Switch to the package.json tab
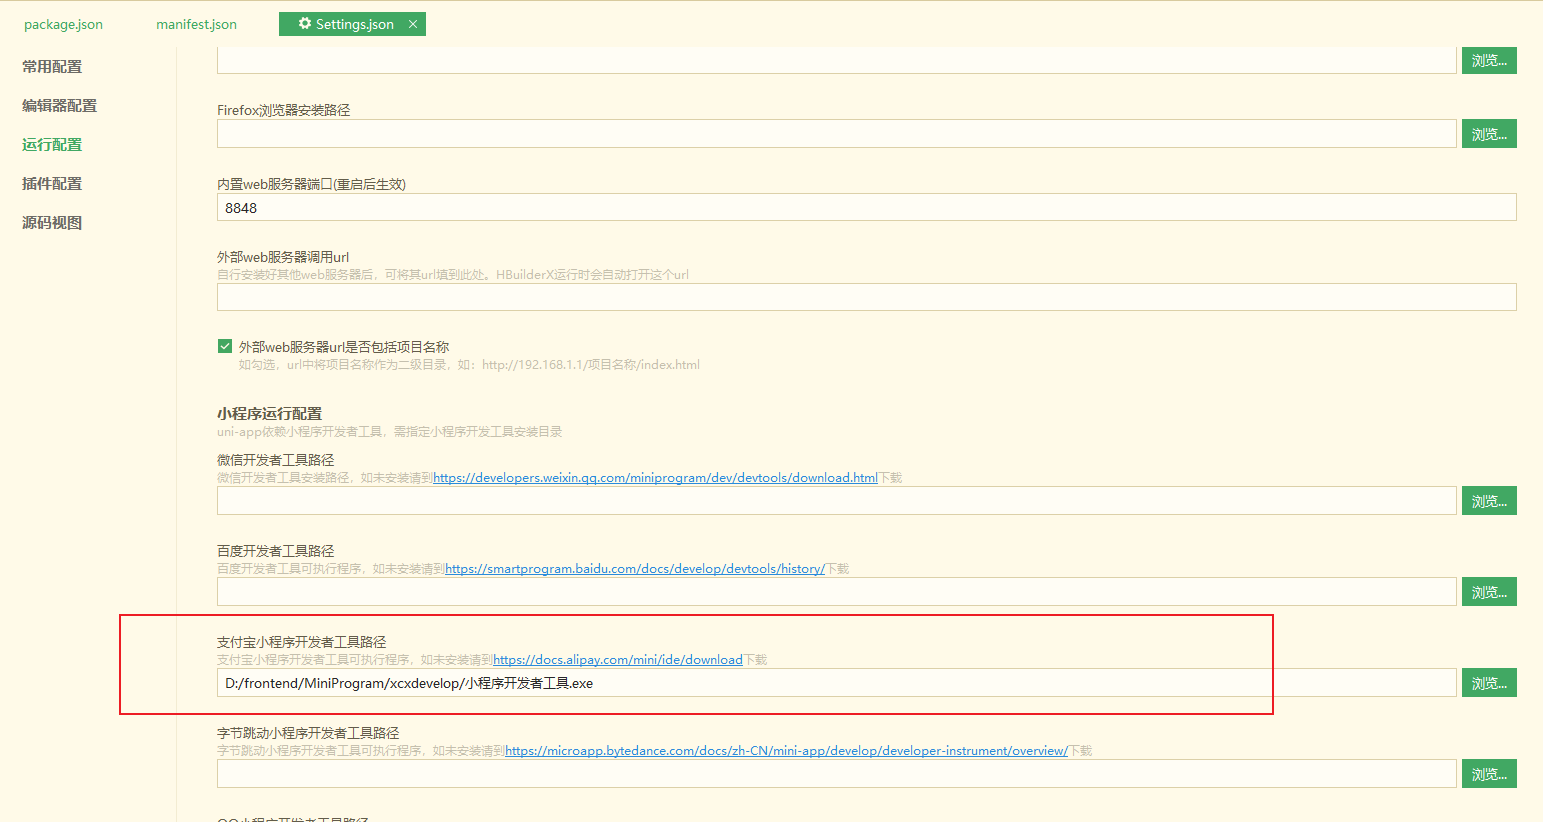This screenshot has width=1543, height=822. click(63, 24)
